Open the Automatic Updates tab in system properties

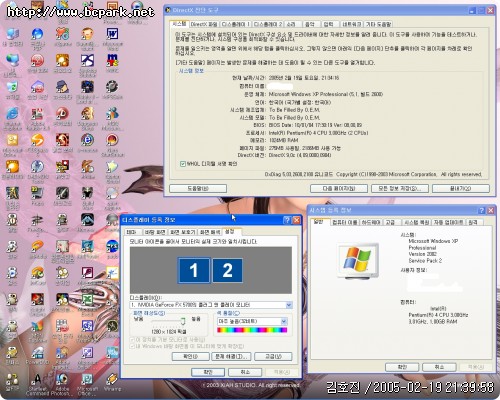448,222
